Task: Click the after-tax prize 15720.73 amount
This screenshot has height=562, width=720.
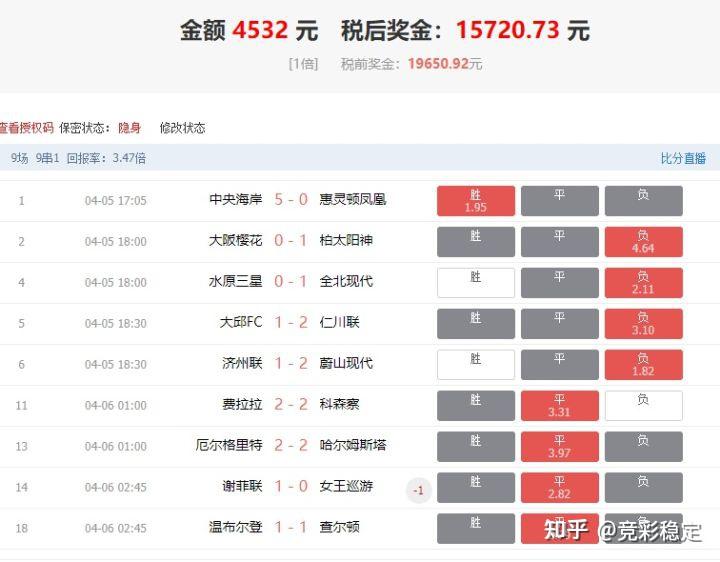Action: pos(507,30)
